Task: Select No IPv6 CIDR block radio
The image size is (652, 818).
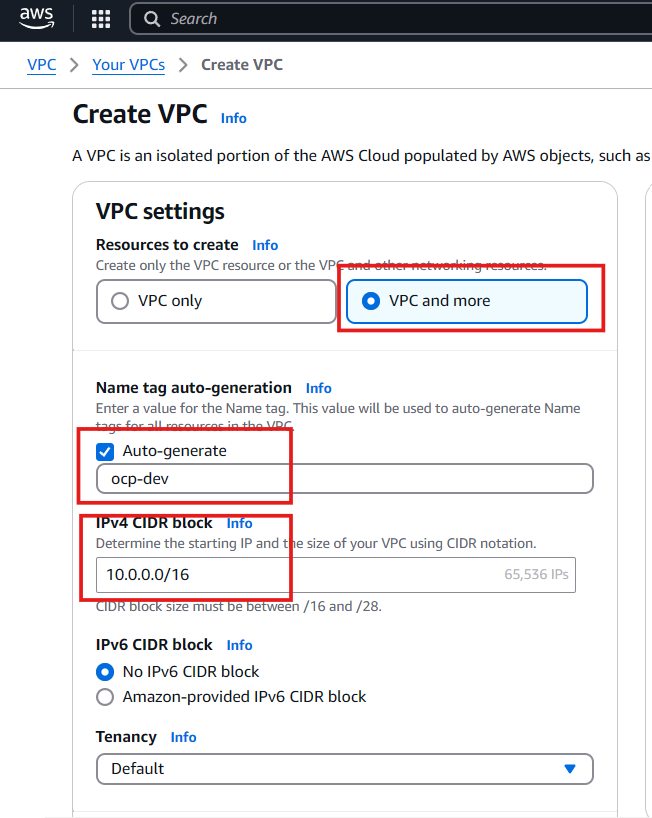Action: [105, 672]
